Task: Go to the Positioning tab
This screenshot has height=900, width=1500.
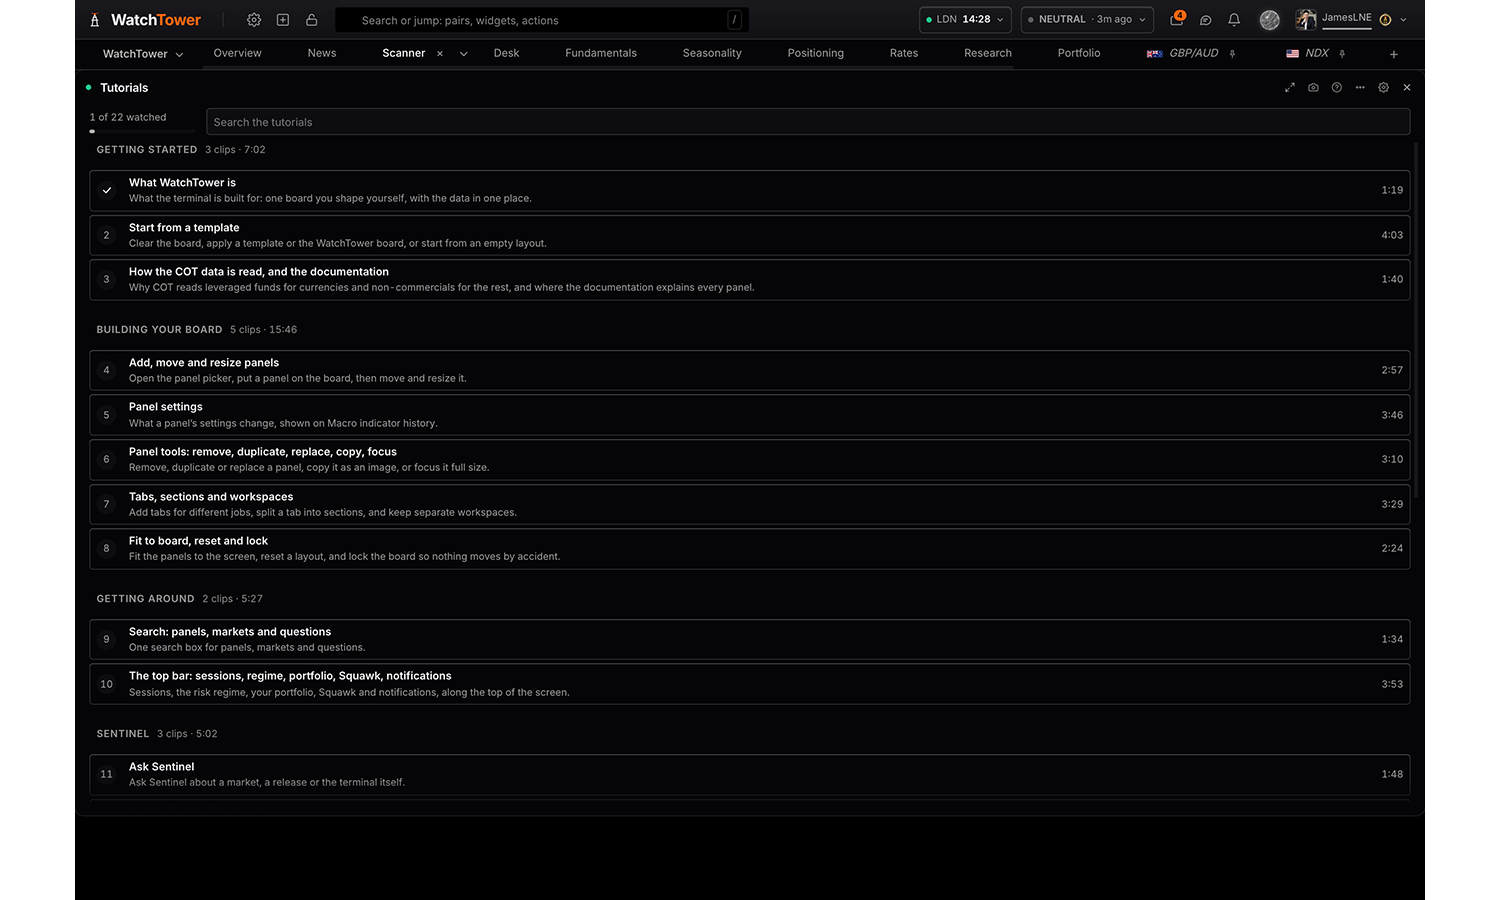Action: coord(816,53)
